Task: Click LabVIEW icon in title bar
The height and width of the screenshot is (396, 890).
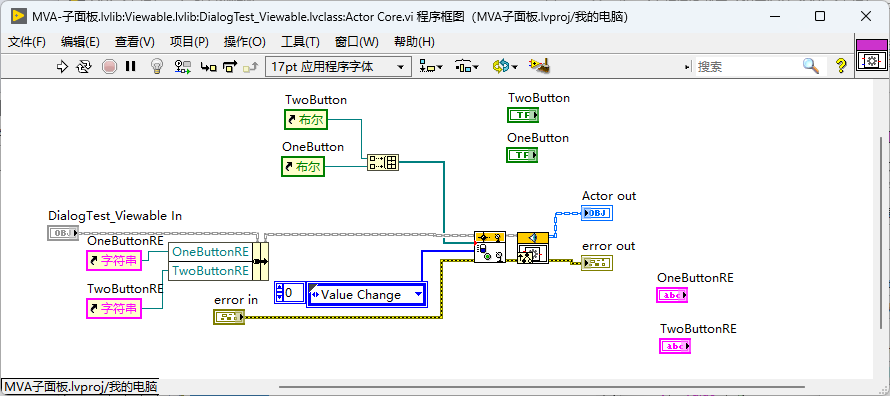Action: click(x=18, y=16)
